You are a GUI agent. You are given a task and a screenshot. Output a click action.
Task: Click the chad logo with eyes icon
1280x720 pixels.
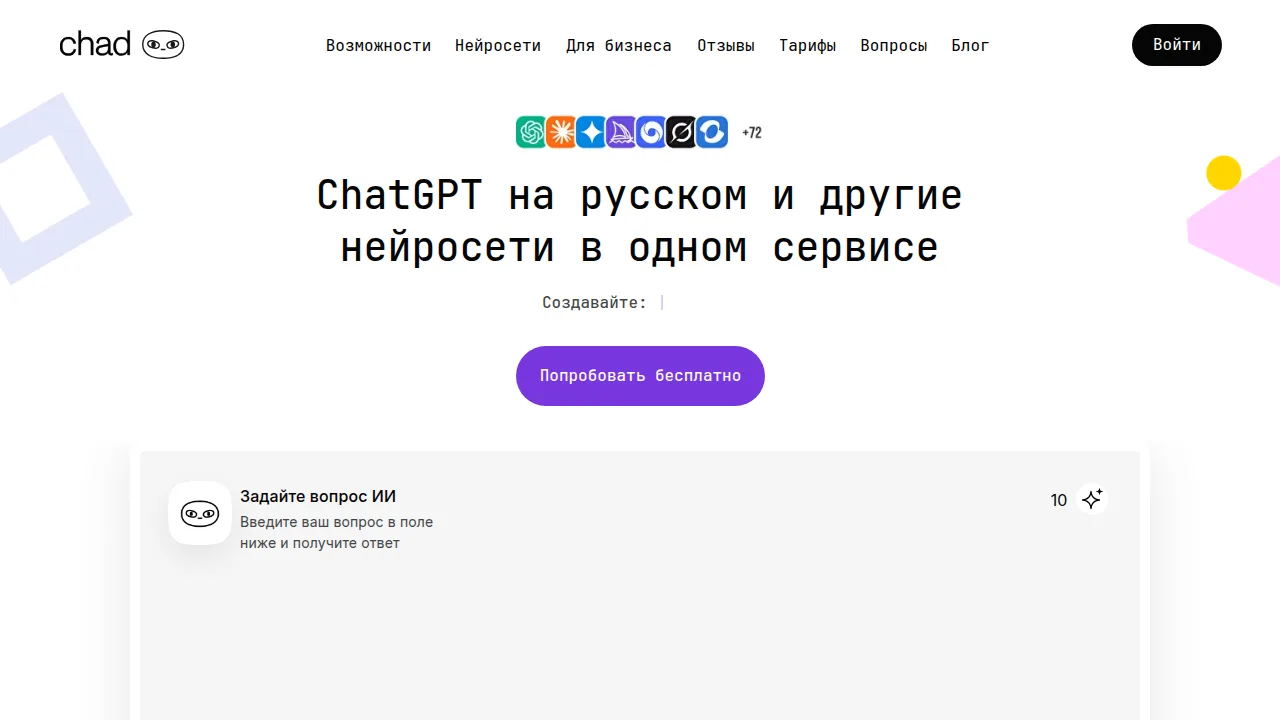(x=122, y=44)
